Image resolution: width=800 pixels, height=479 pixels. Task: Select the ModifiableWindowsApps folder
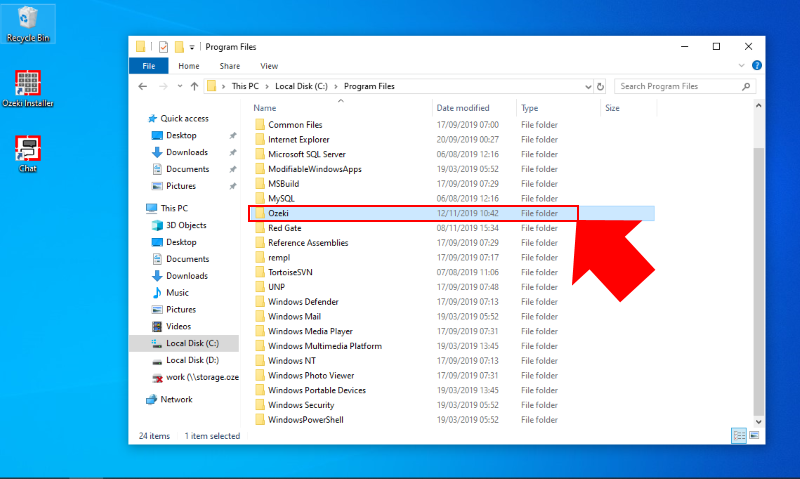tap(315, 169)
